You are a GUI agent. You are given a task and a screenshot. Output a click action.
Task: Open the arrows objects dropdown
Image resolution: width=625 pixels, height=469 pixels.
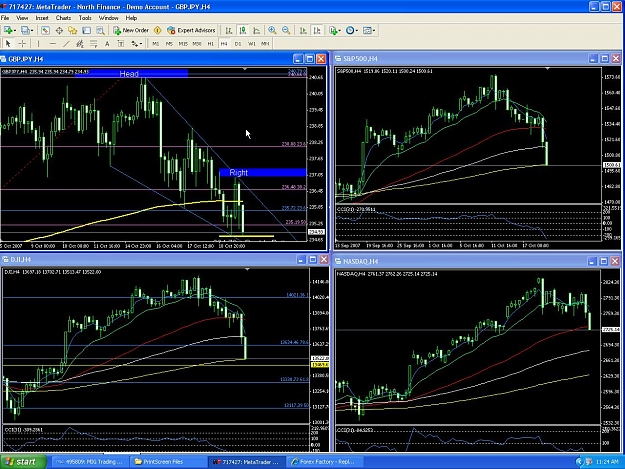[x=137, y=44]
